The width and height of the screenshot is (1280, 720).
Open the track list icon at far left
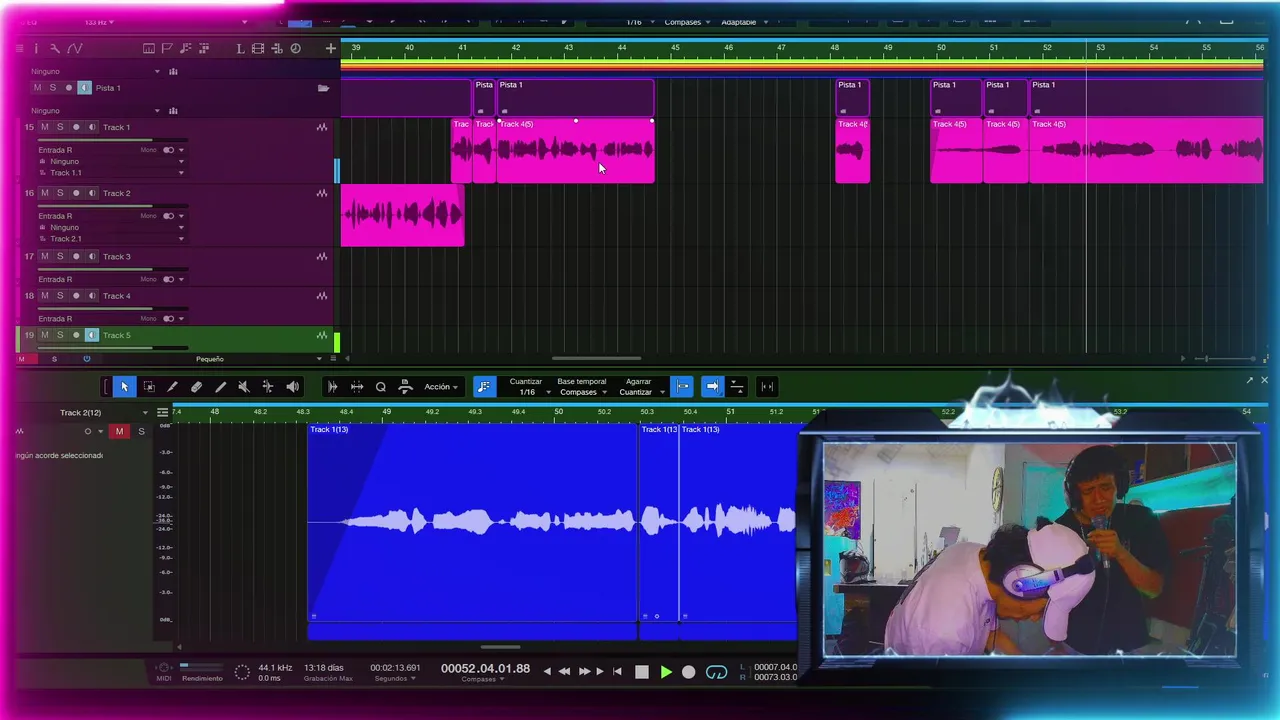click(19, 48)
